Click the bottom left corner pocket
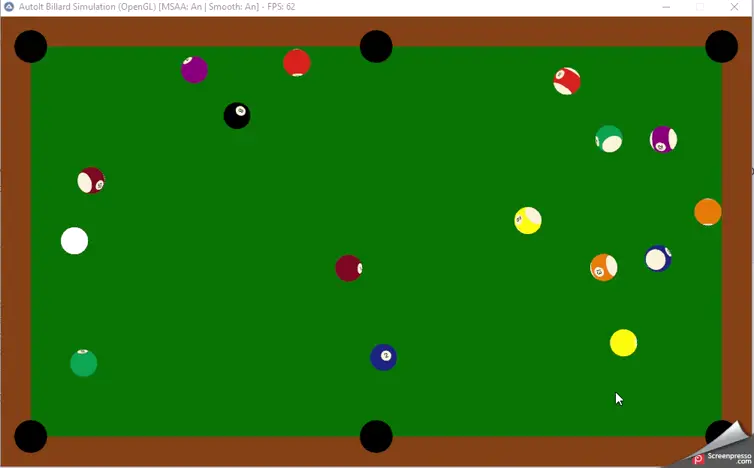The height and width of the screenshot is (468, 754). 31,436
